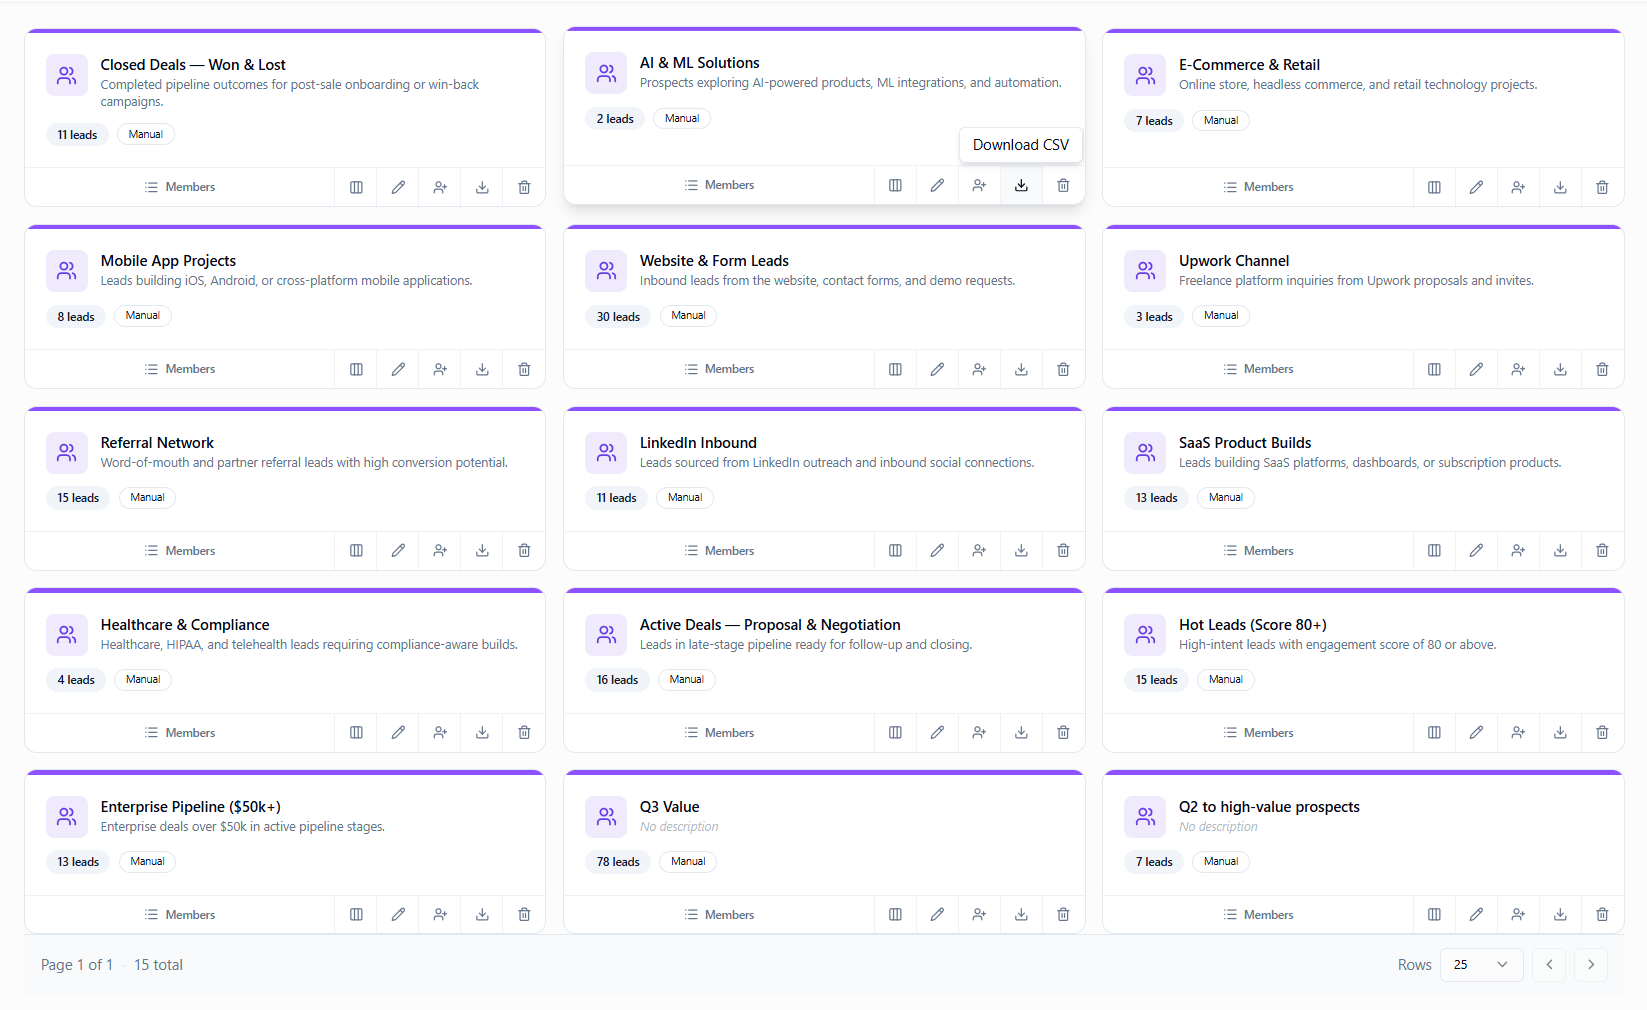Viewport: 1647px width, 1010px height.
Task: Show Members of SaaS Product Builds
Action: pos(1258,551)
